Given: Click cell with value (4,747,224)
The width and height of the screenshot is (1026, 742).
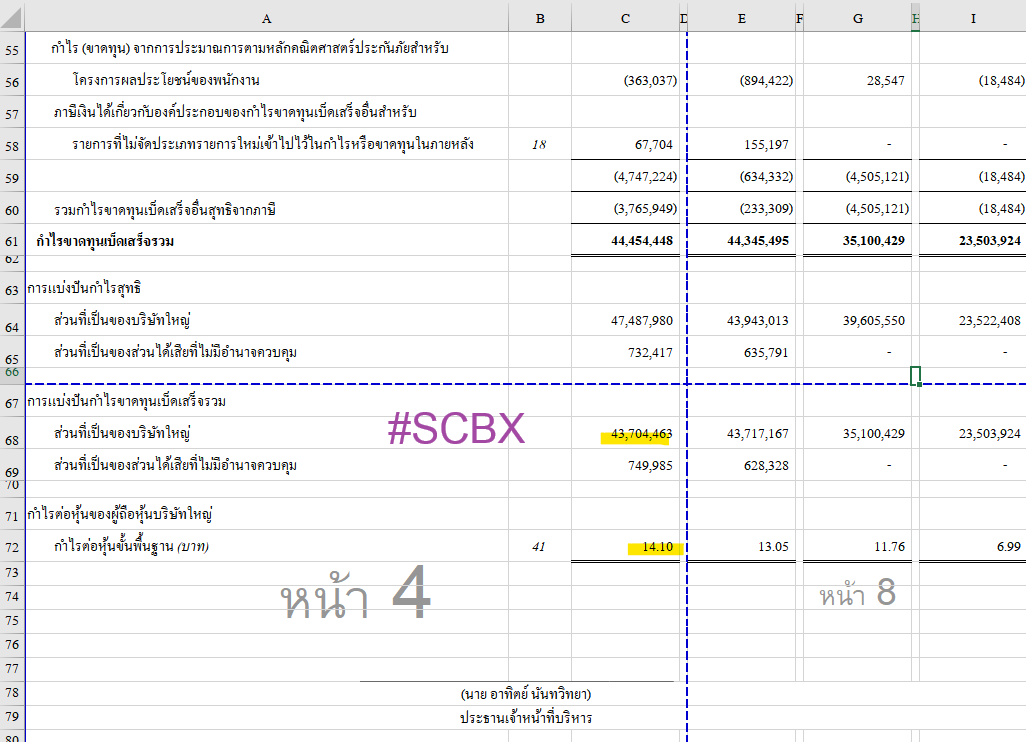Looking at the screenshot, I should click(645, 177).
